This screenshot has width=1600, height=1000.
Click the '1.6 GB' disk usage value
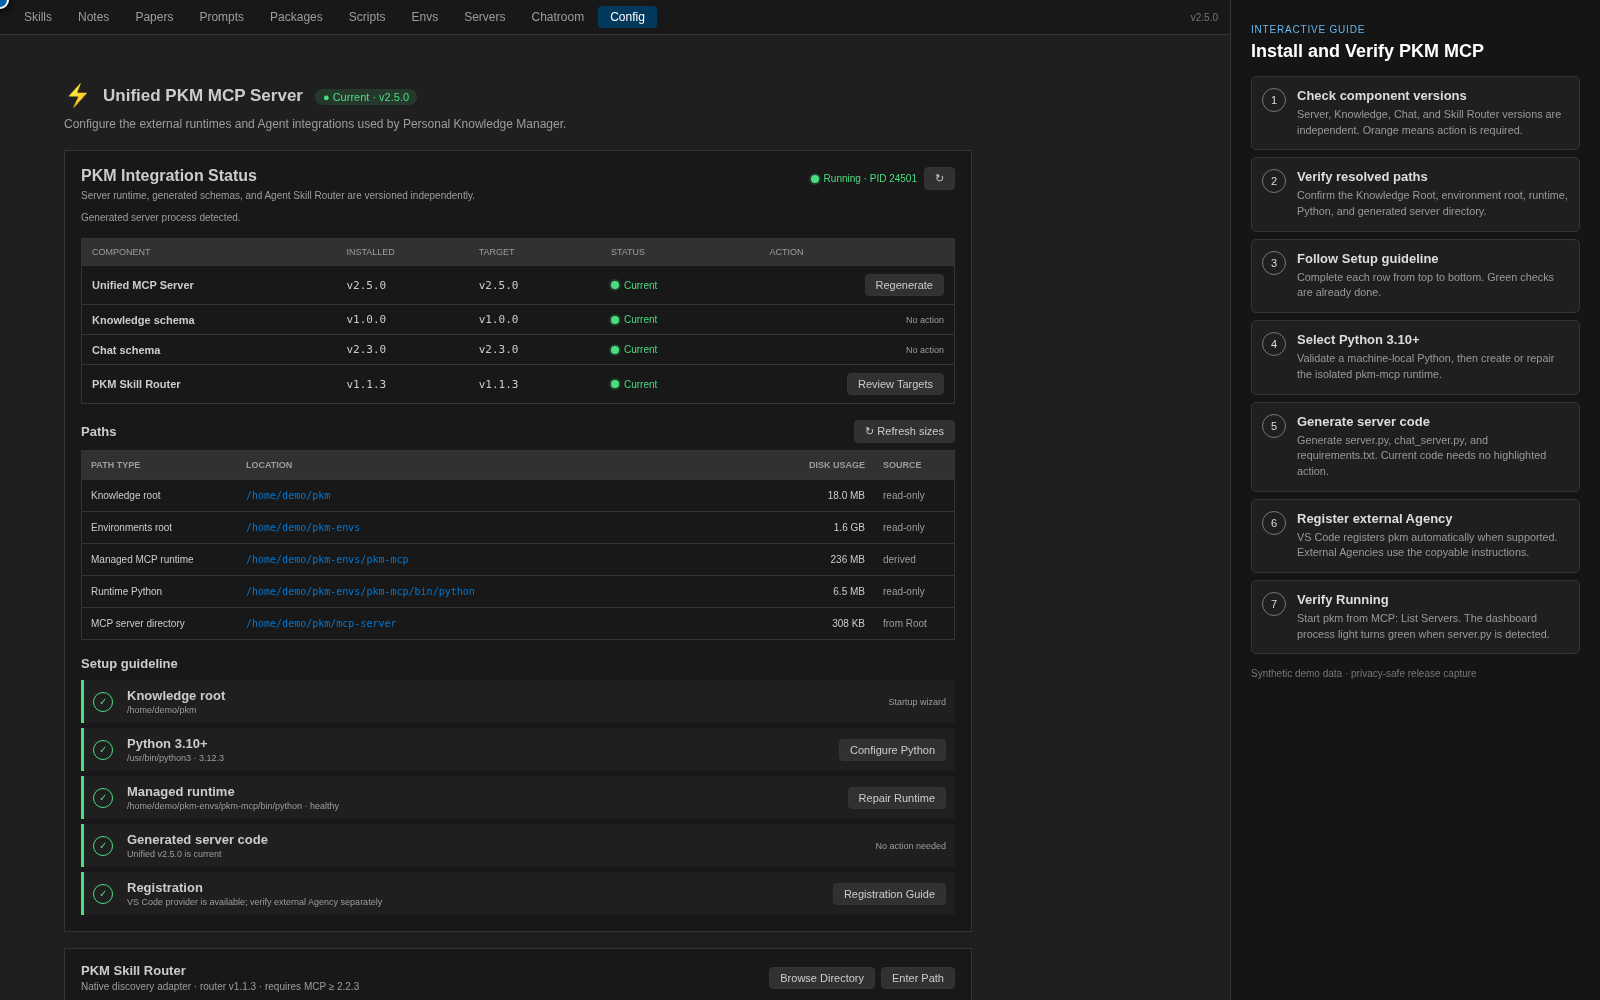[849, 528]
